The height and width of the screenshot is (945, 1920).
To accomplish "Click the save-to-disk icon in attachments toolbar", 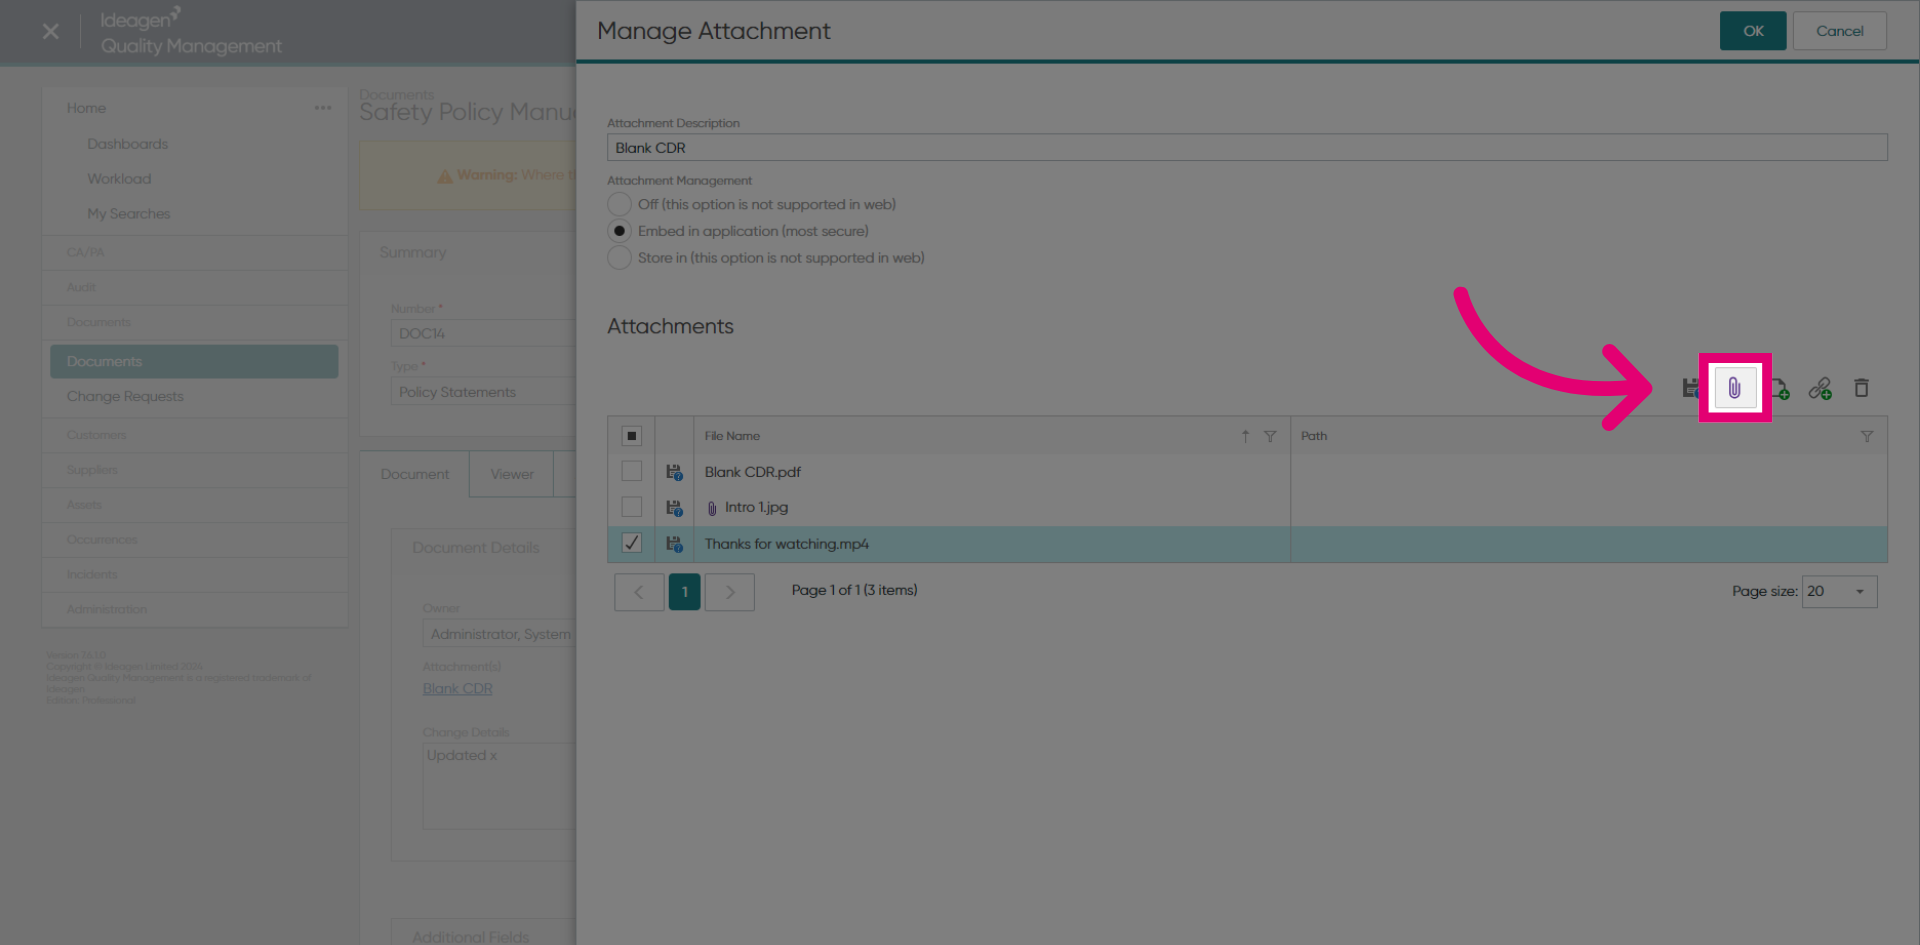I will pos(1691,388).
